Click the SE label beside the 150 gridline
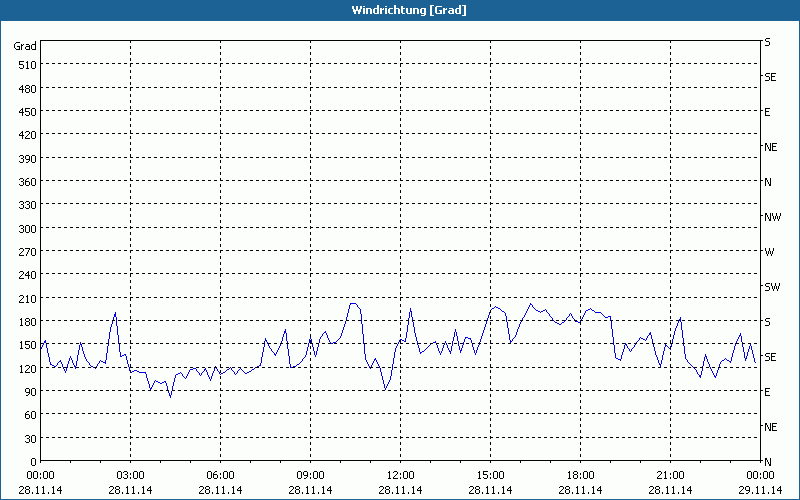This screenshot has width=800, height=500. point(770,357)
